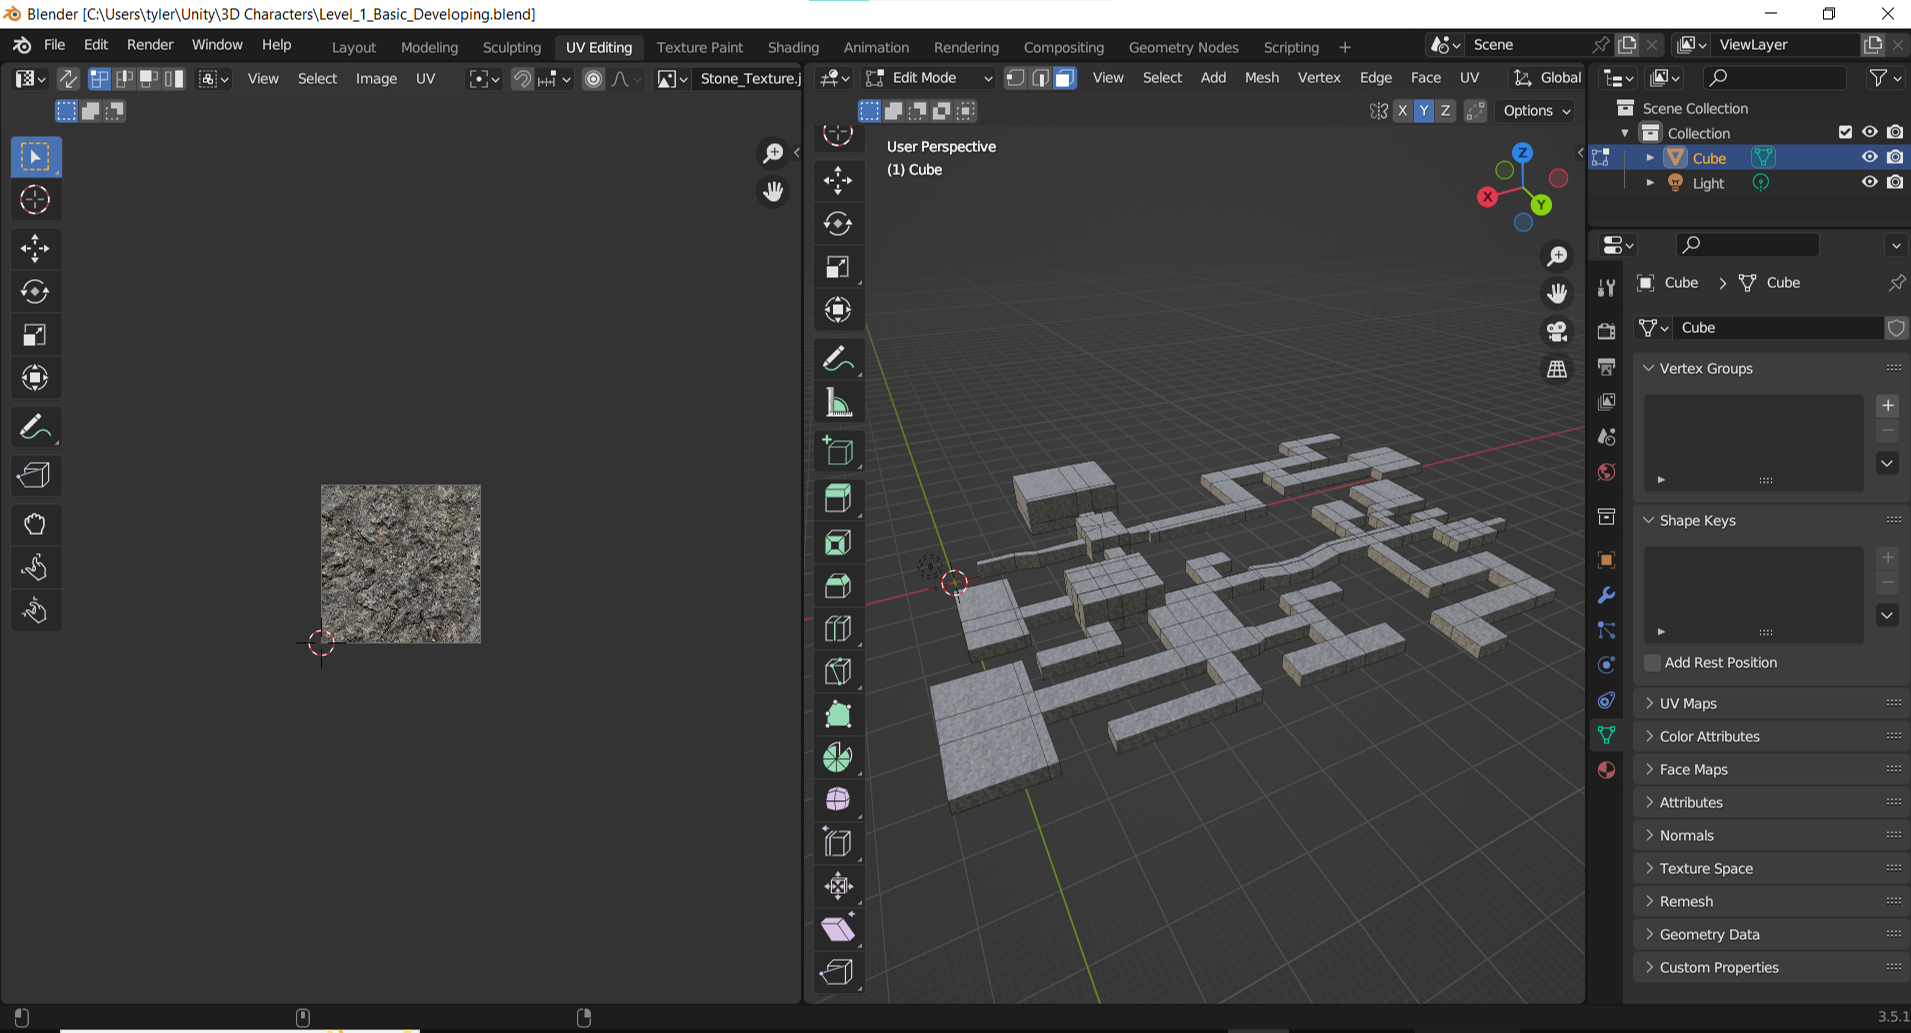Open Render Properties with the camera icon
The height and width of the screenshot is (1033, 1911).
click(x=1607, y=330)
